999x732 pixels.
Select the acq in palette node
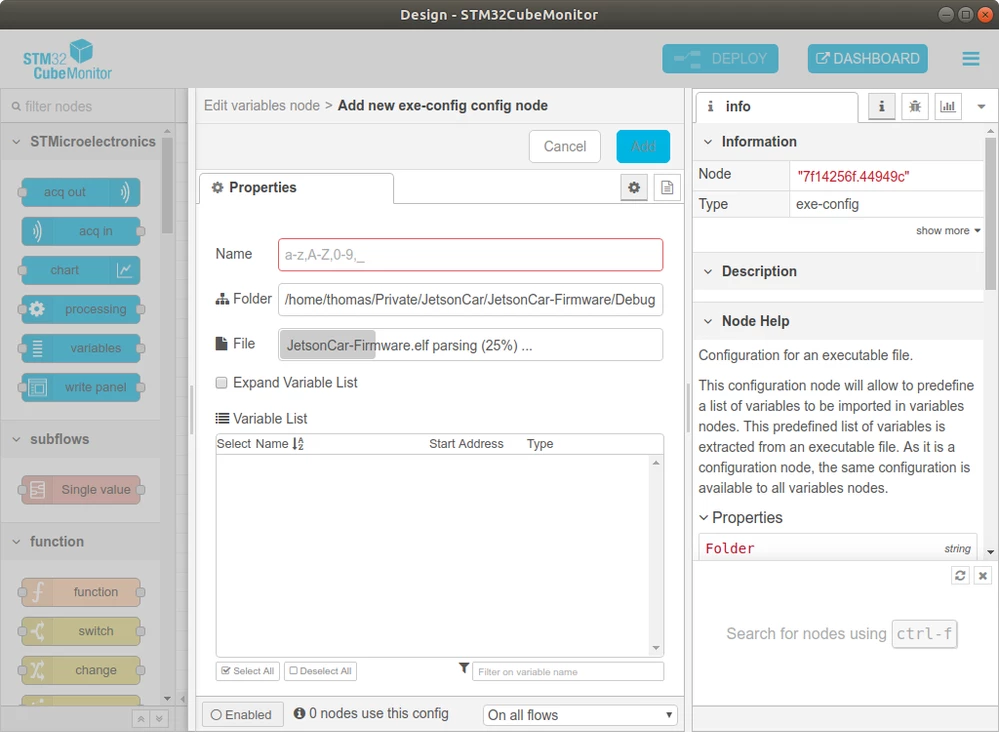(x=81, y=231)
